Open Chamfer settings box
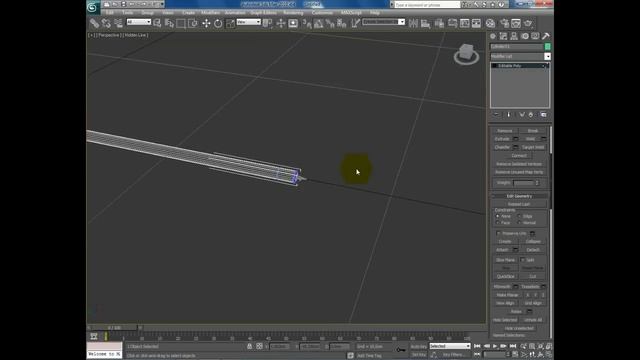 [x=516, y=147]
